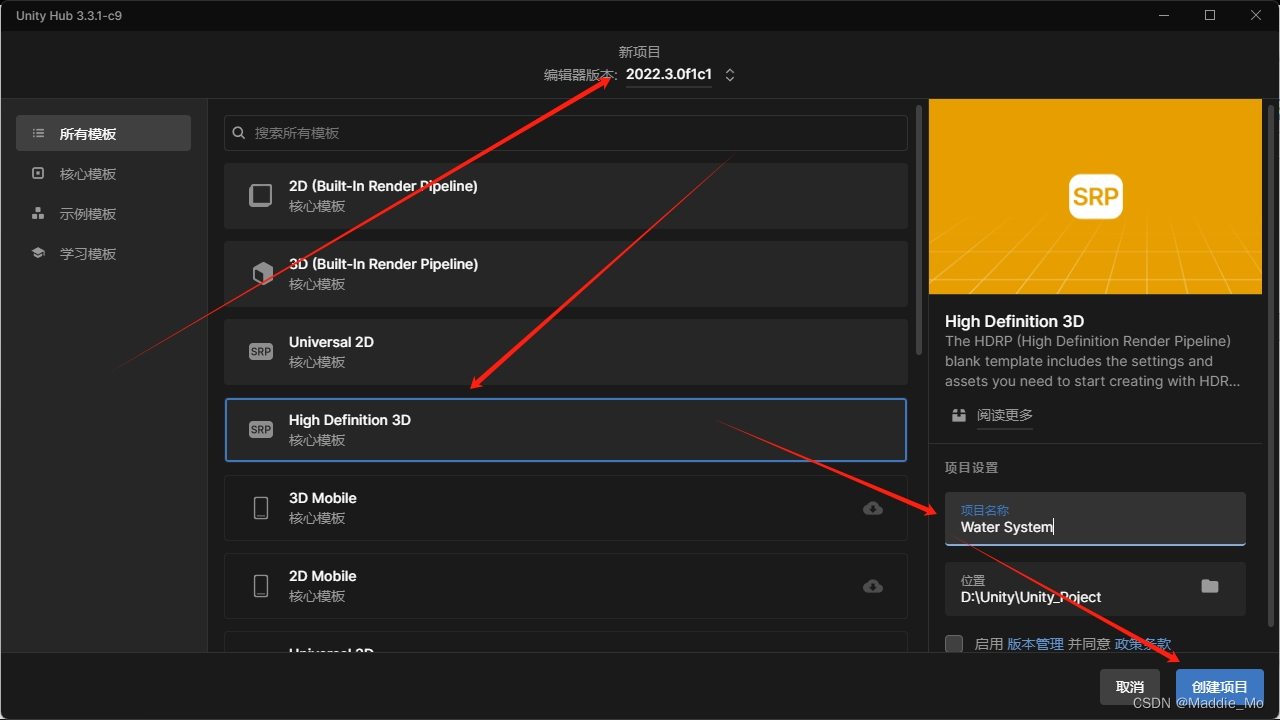
Task: Select the High Definition 3D template row
Action: 566,430
